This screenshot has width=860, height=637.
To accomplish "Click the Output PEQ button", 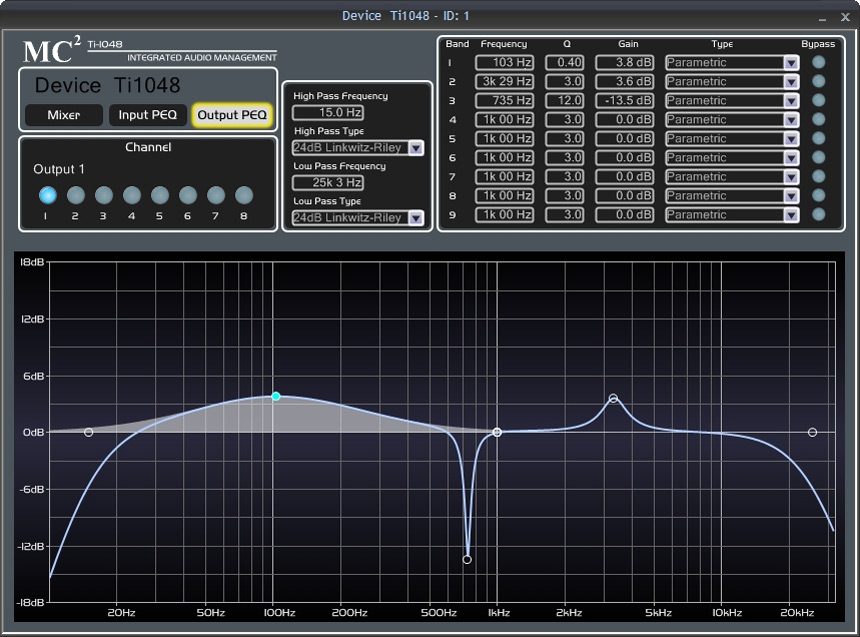I will click(232, 115).
